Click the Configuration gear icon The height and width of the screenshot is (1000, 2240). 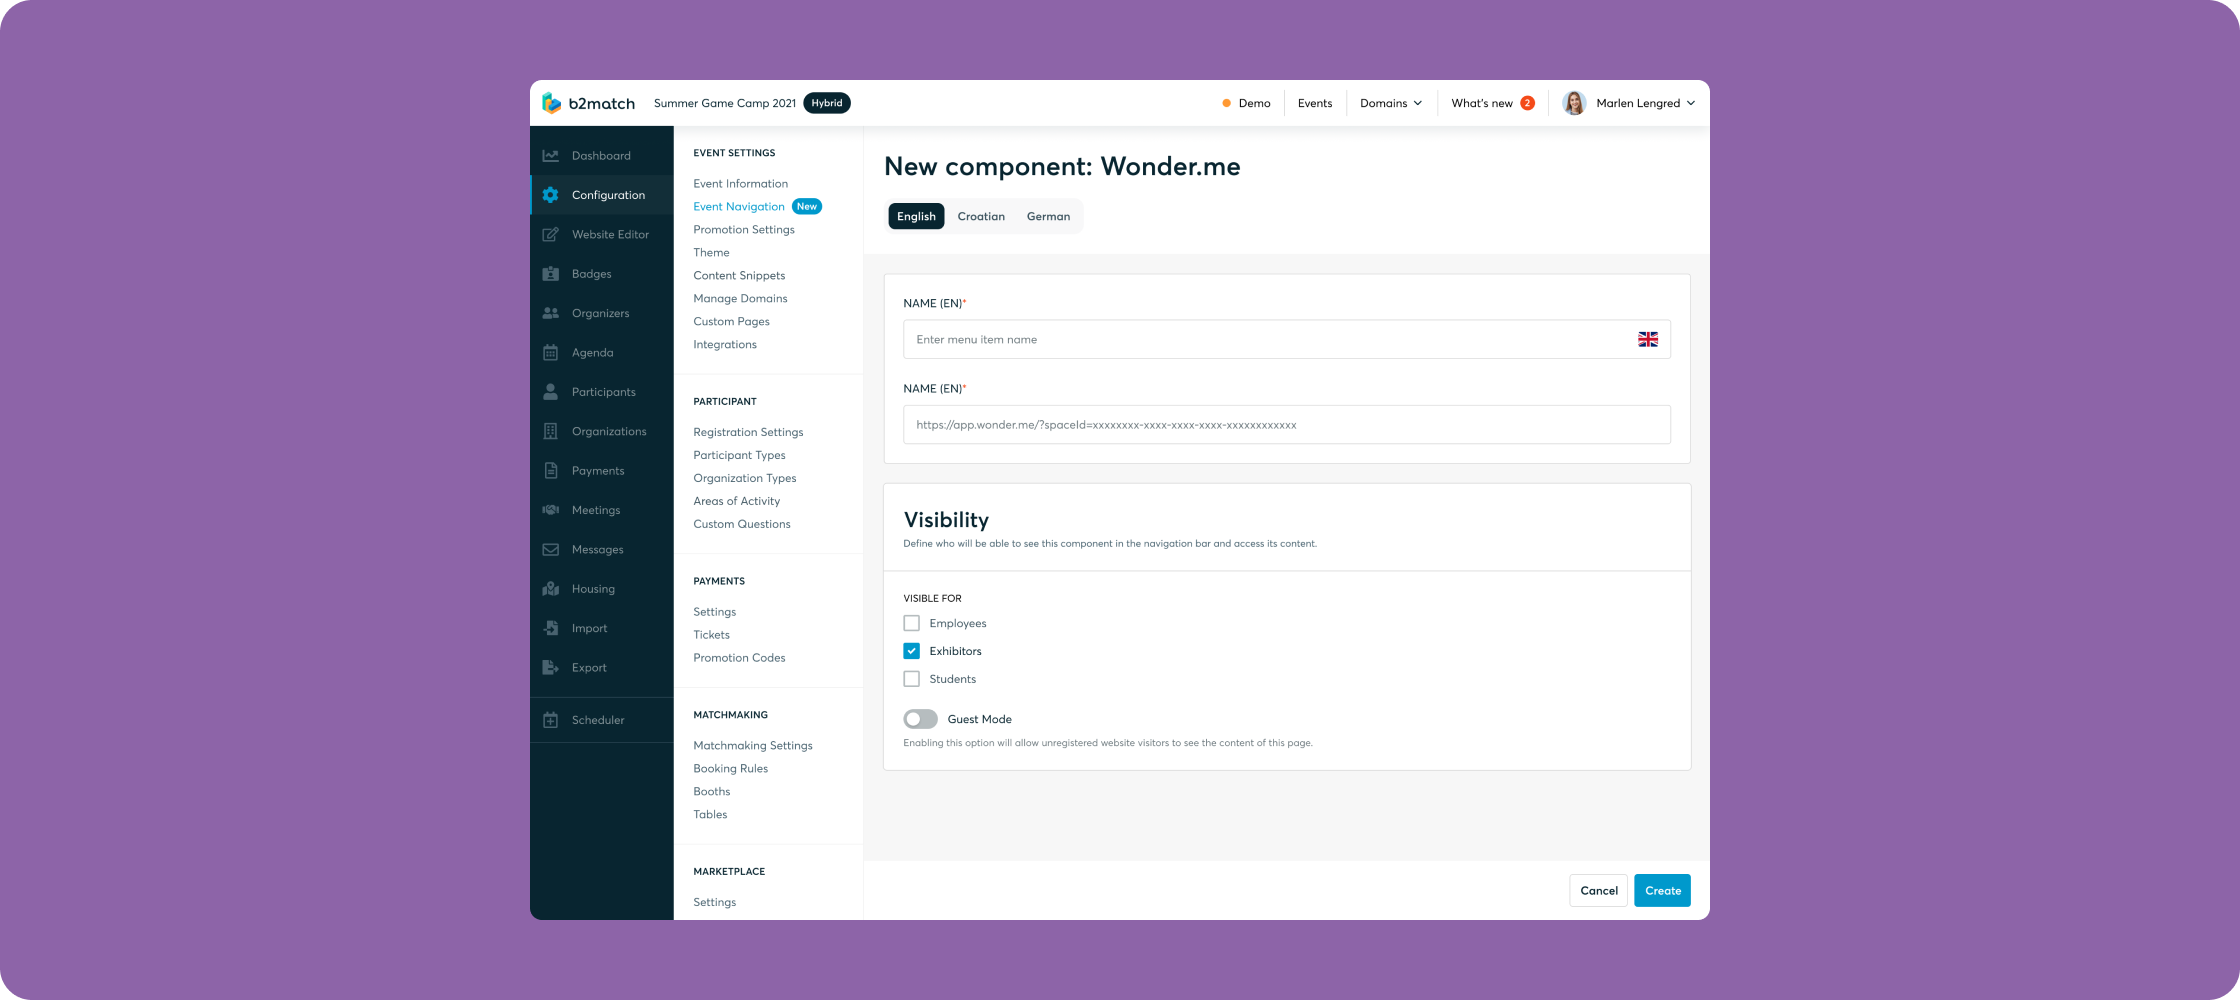coord(550,195)
